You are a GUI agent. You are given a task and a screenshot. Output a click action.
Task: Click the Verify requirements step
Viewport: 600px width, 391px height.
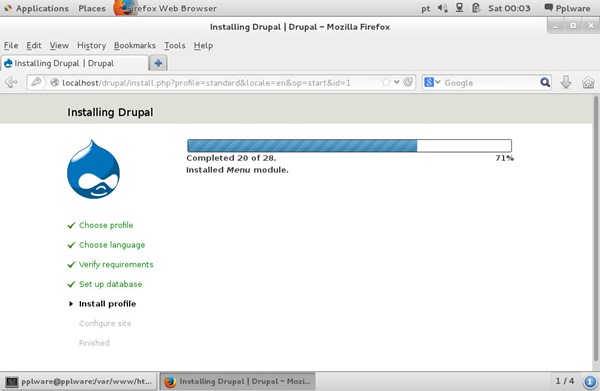(116, 264)
